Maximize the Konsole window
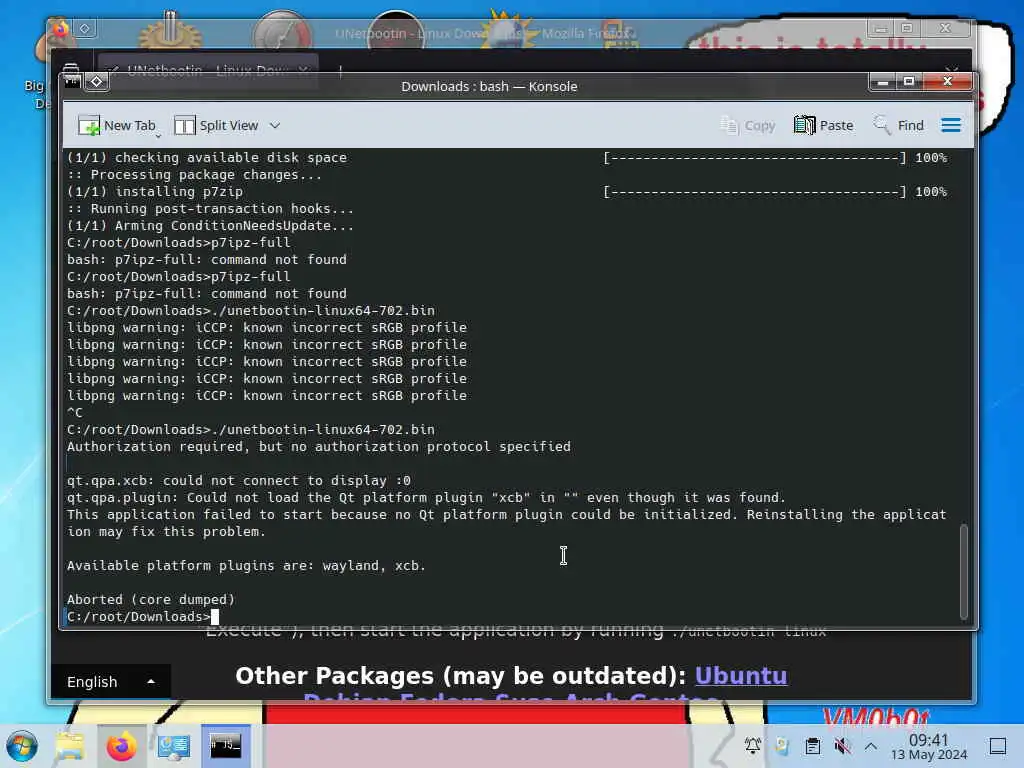1024x768 pixels. 908,82
